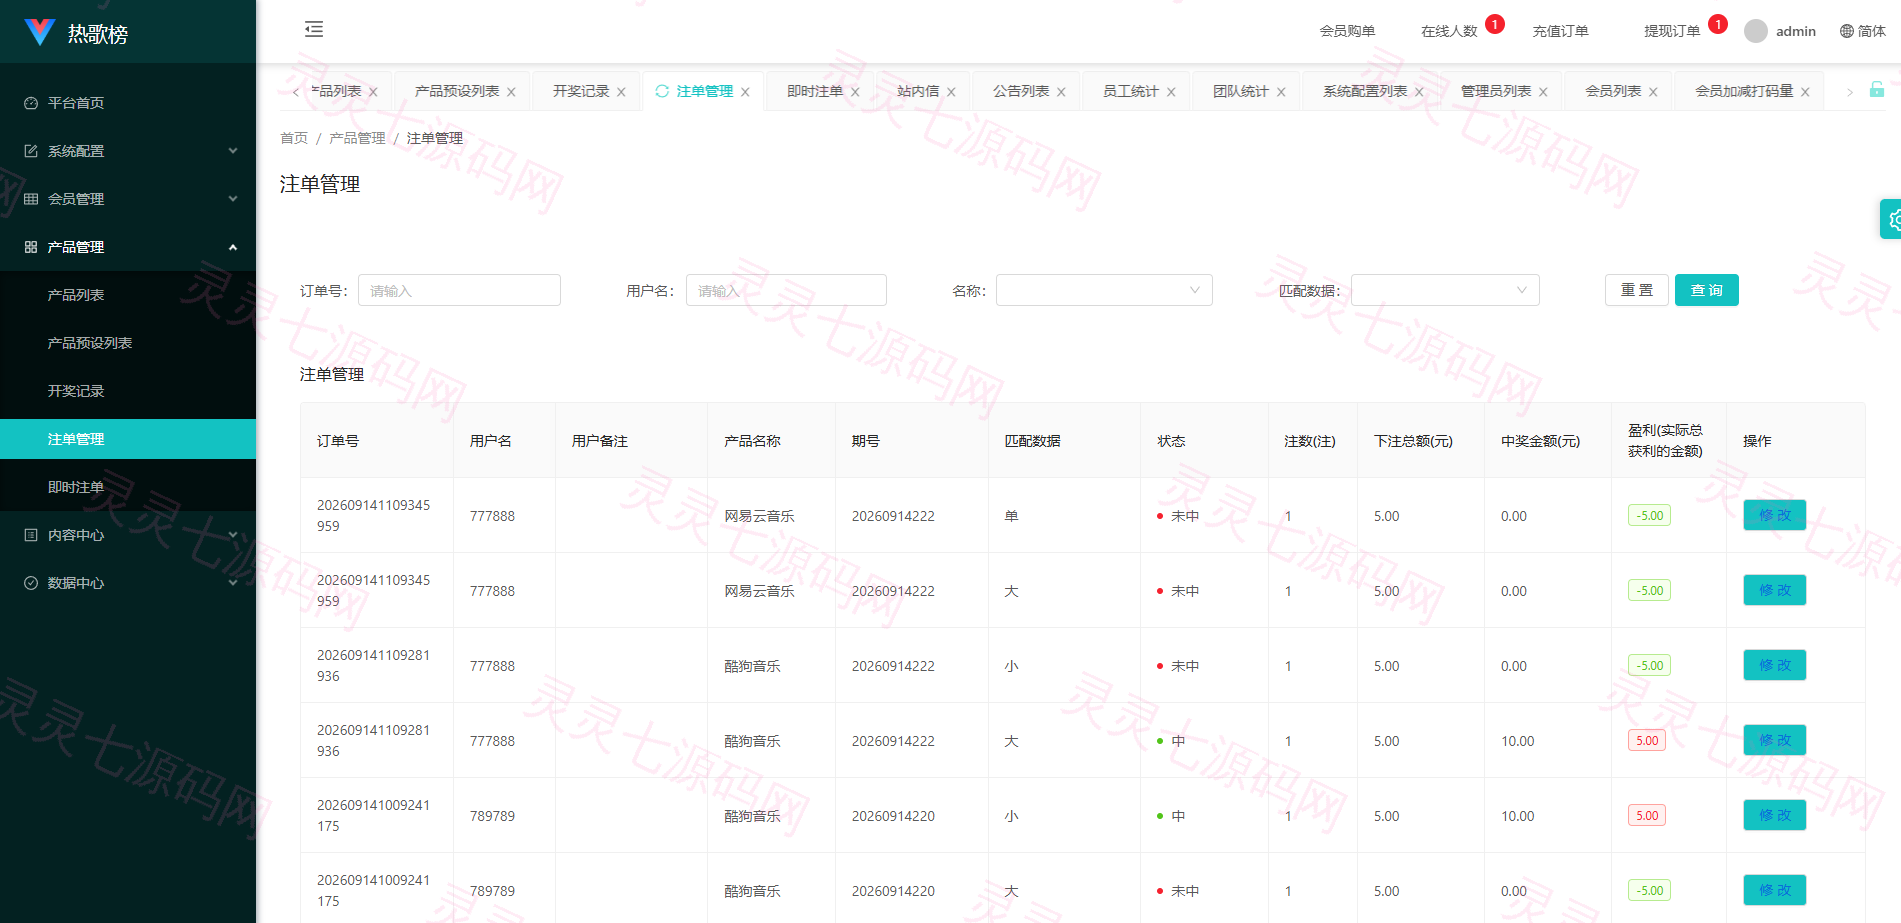The height and width of the screenshot is (923, 1901).
Task: Expand the 会员管理 sidebar menu
Action: click(128, 199)
